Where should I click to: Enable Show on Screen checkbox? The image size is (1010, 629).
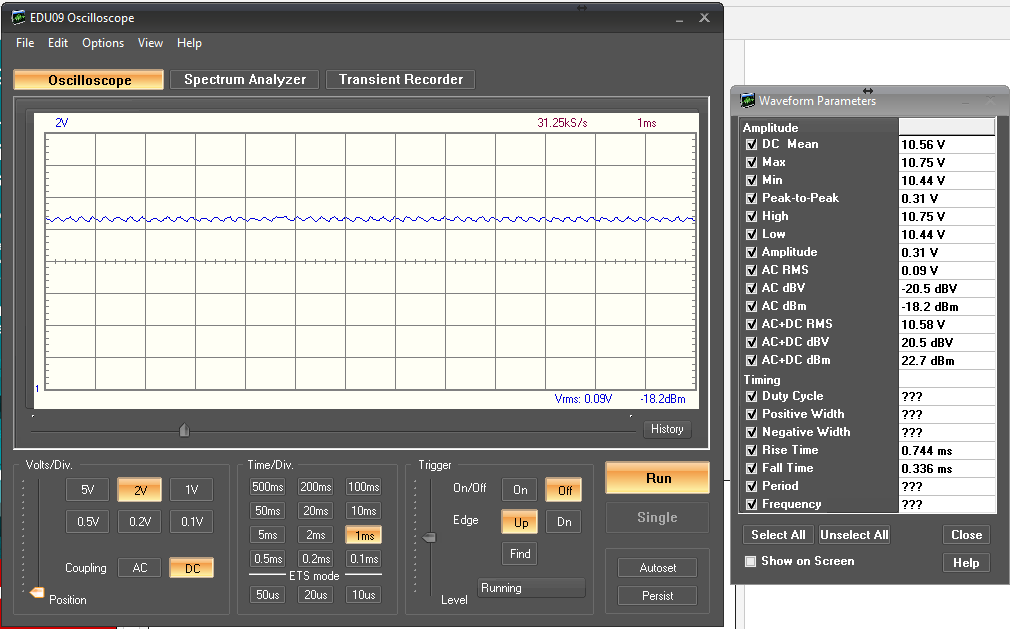pos(750,561)
